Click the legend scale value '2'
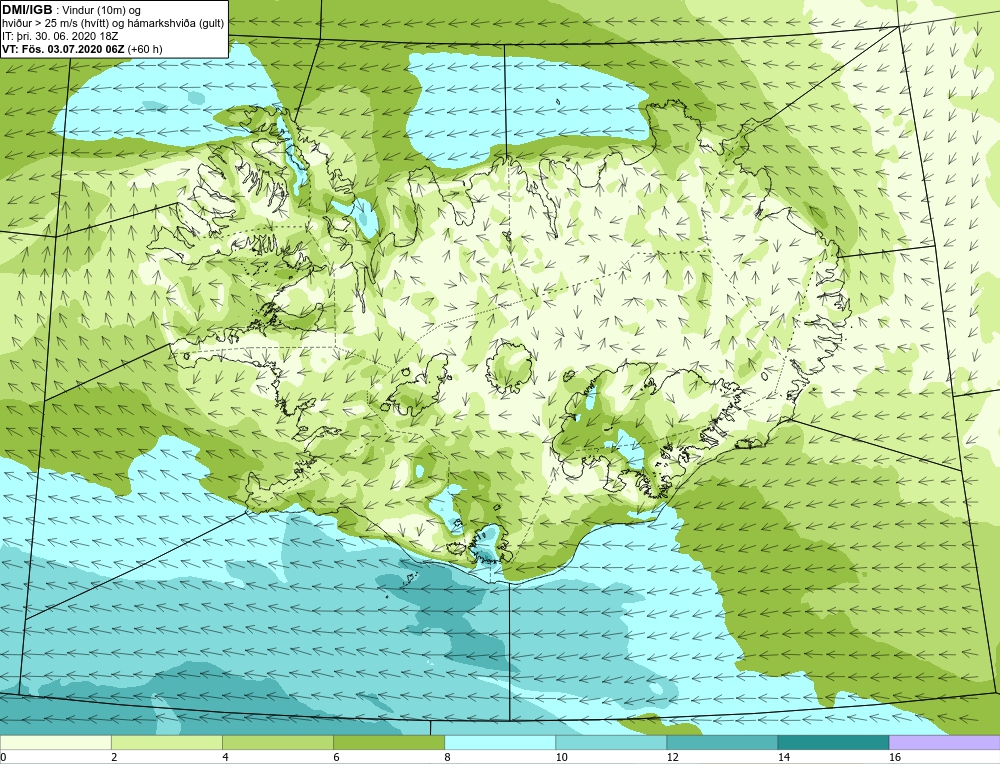1000x764 pixels. [x=114, y=757]
